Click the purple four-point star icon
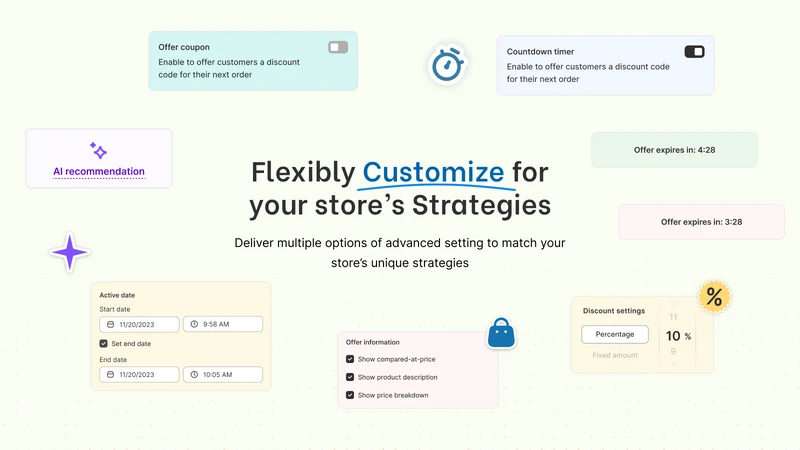Viewport: 800px width, 450px height. tap(70, 252)
